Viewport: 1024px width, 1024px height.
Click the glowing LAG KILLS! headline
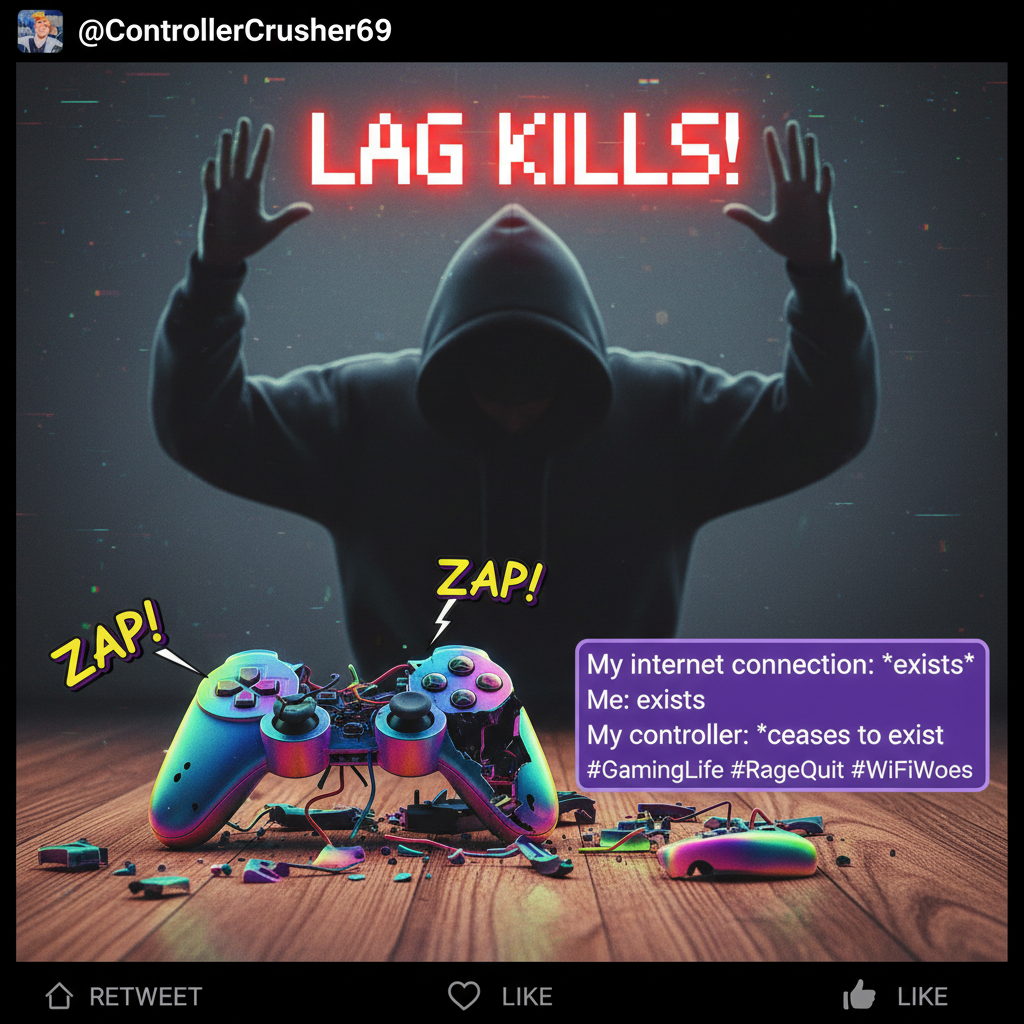point(524,149)
